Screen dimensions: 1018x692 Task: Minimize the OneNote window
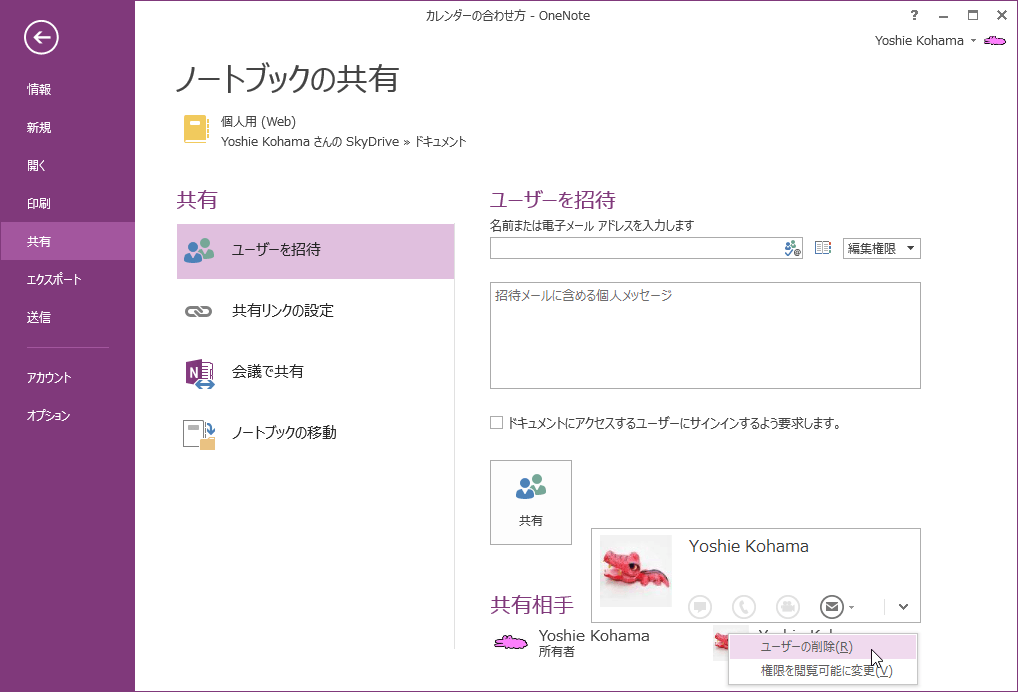click(943, 16)
